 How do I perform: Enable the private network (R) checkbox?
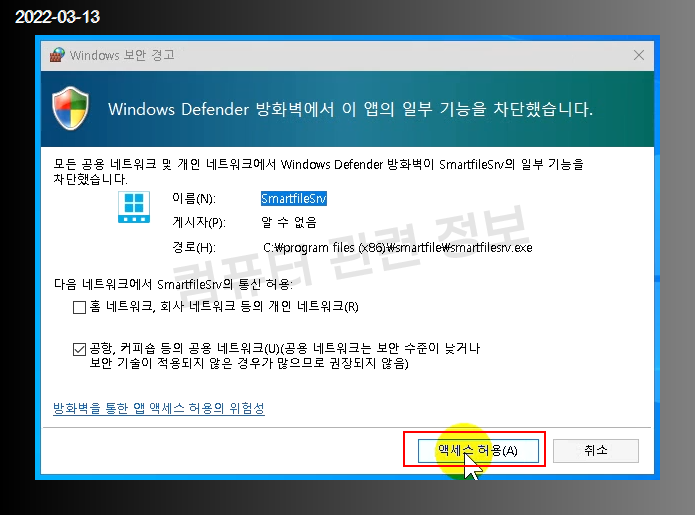pos(79,307)
